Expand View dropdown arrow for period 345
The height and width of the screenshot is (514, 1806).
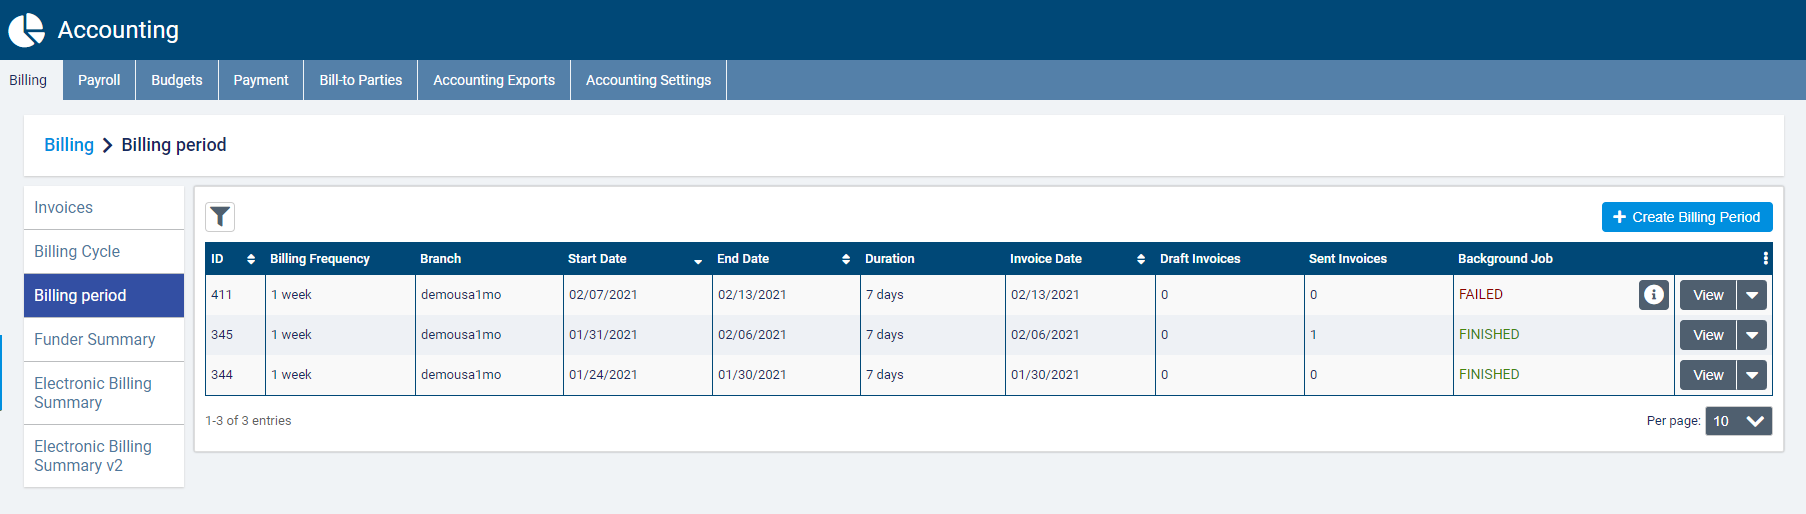(1752, 335)
